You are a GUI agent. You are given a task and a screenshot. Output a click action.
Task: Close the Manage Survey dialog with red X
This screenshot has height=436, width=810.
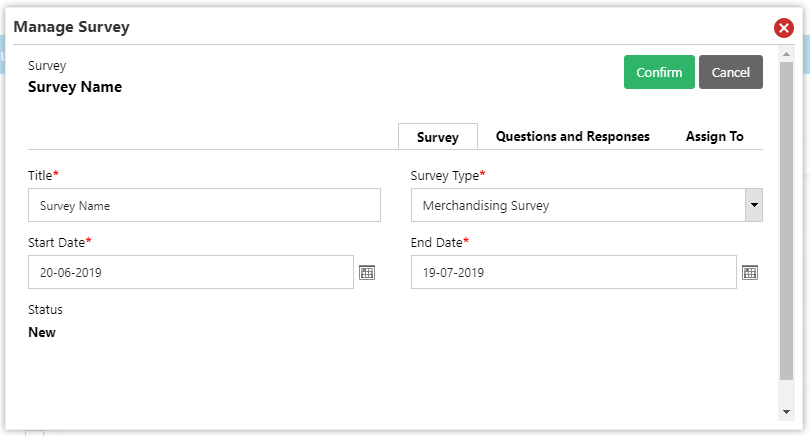783,28
